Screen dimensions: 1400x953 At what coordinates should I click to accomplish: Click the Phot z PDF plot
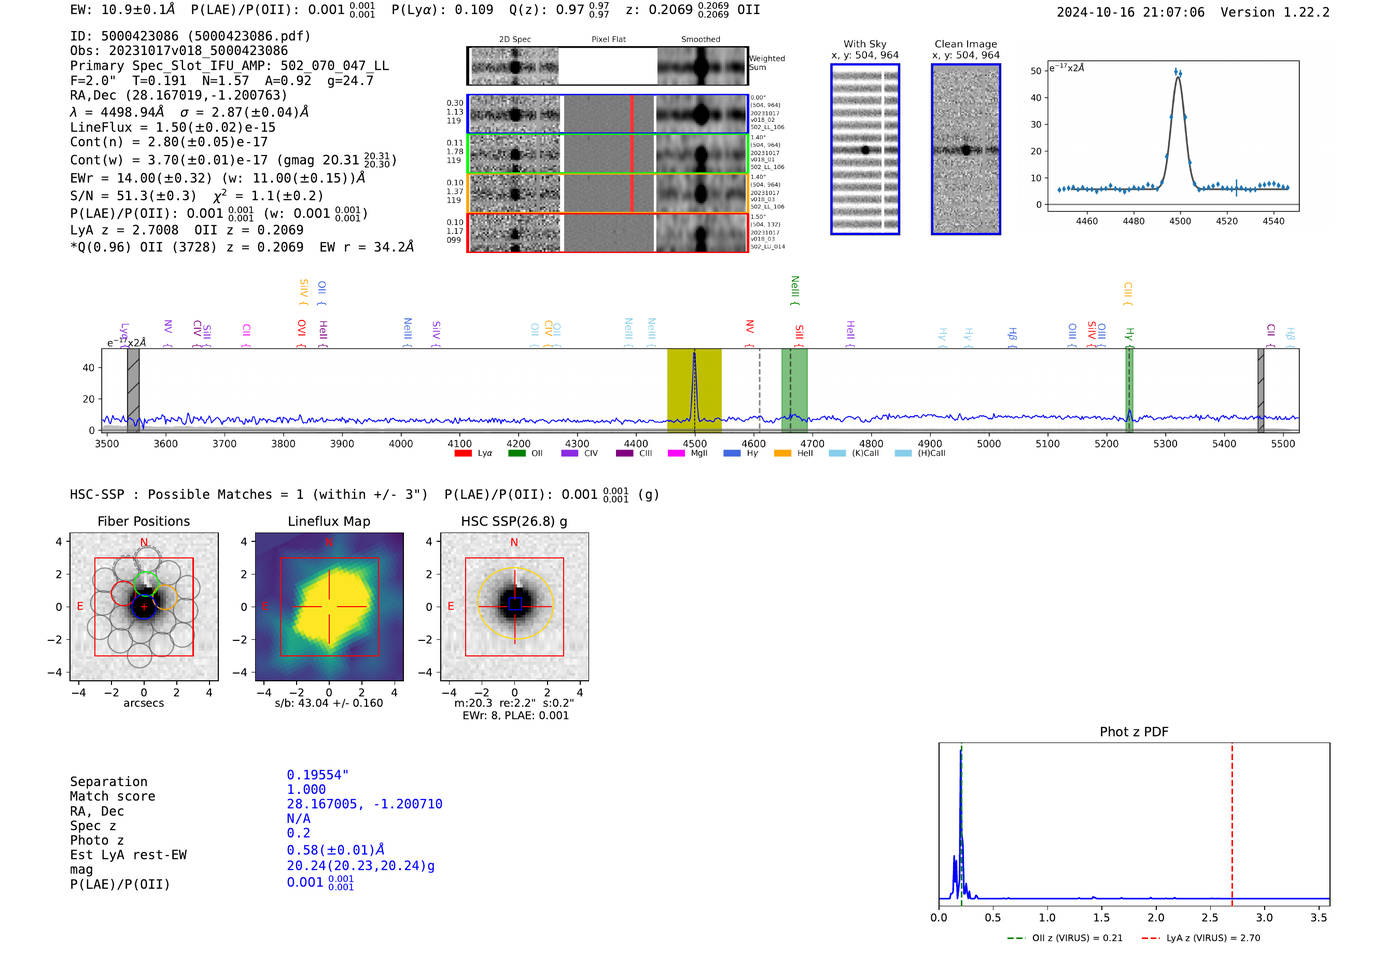tap(1134, 824)
